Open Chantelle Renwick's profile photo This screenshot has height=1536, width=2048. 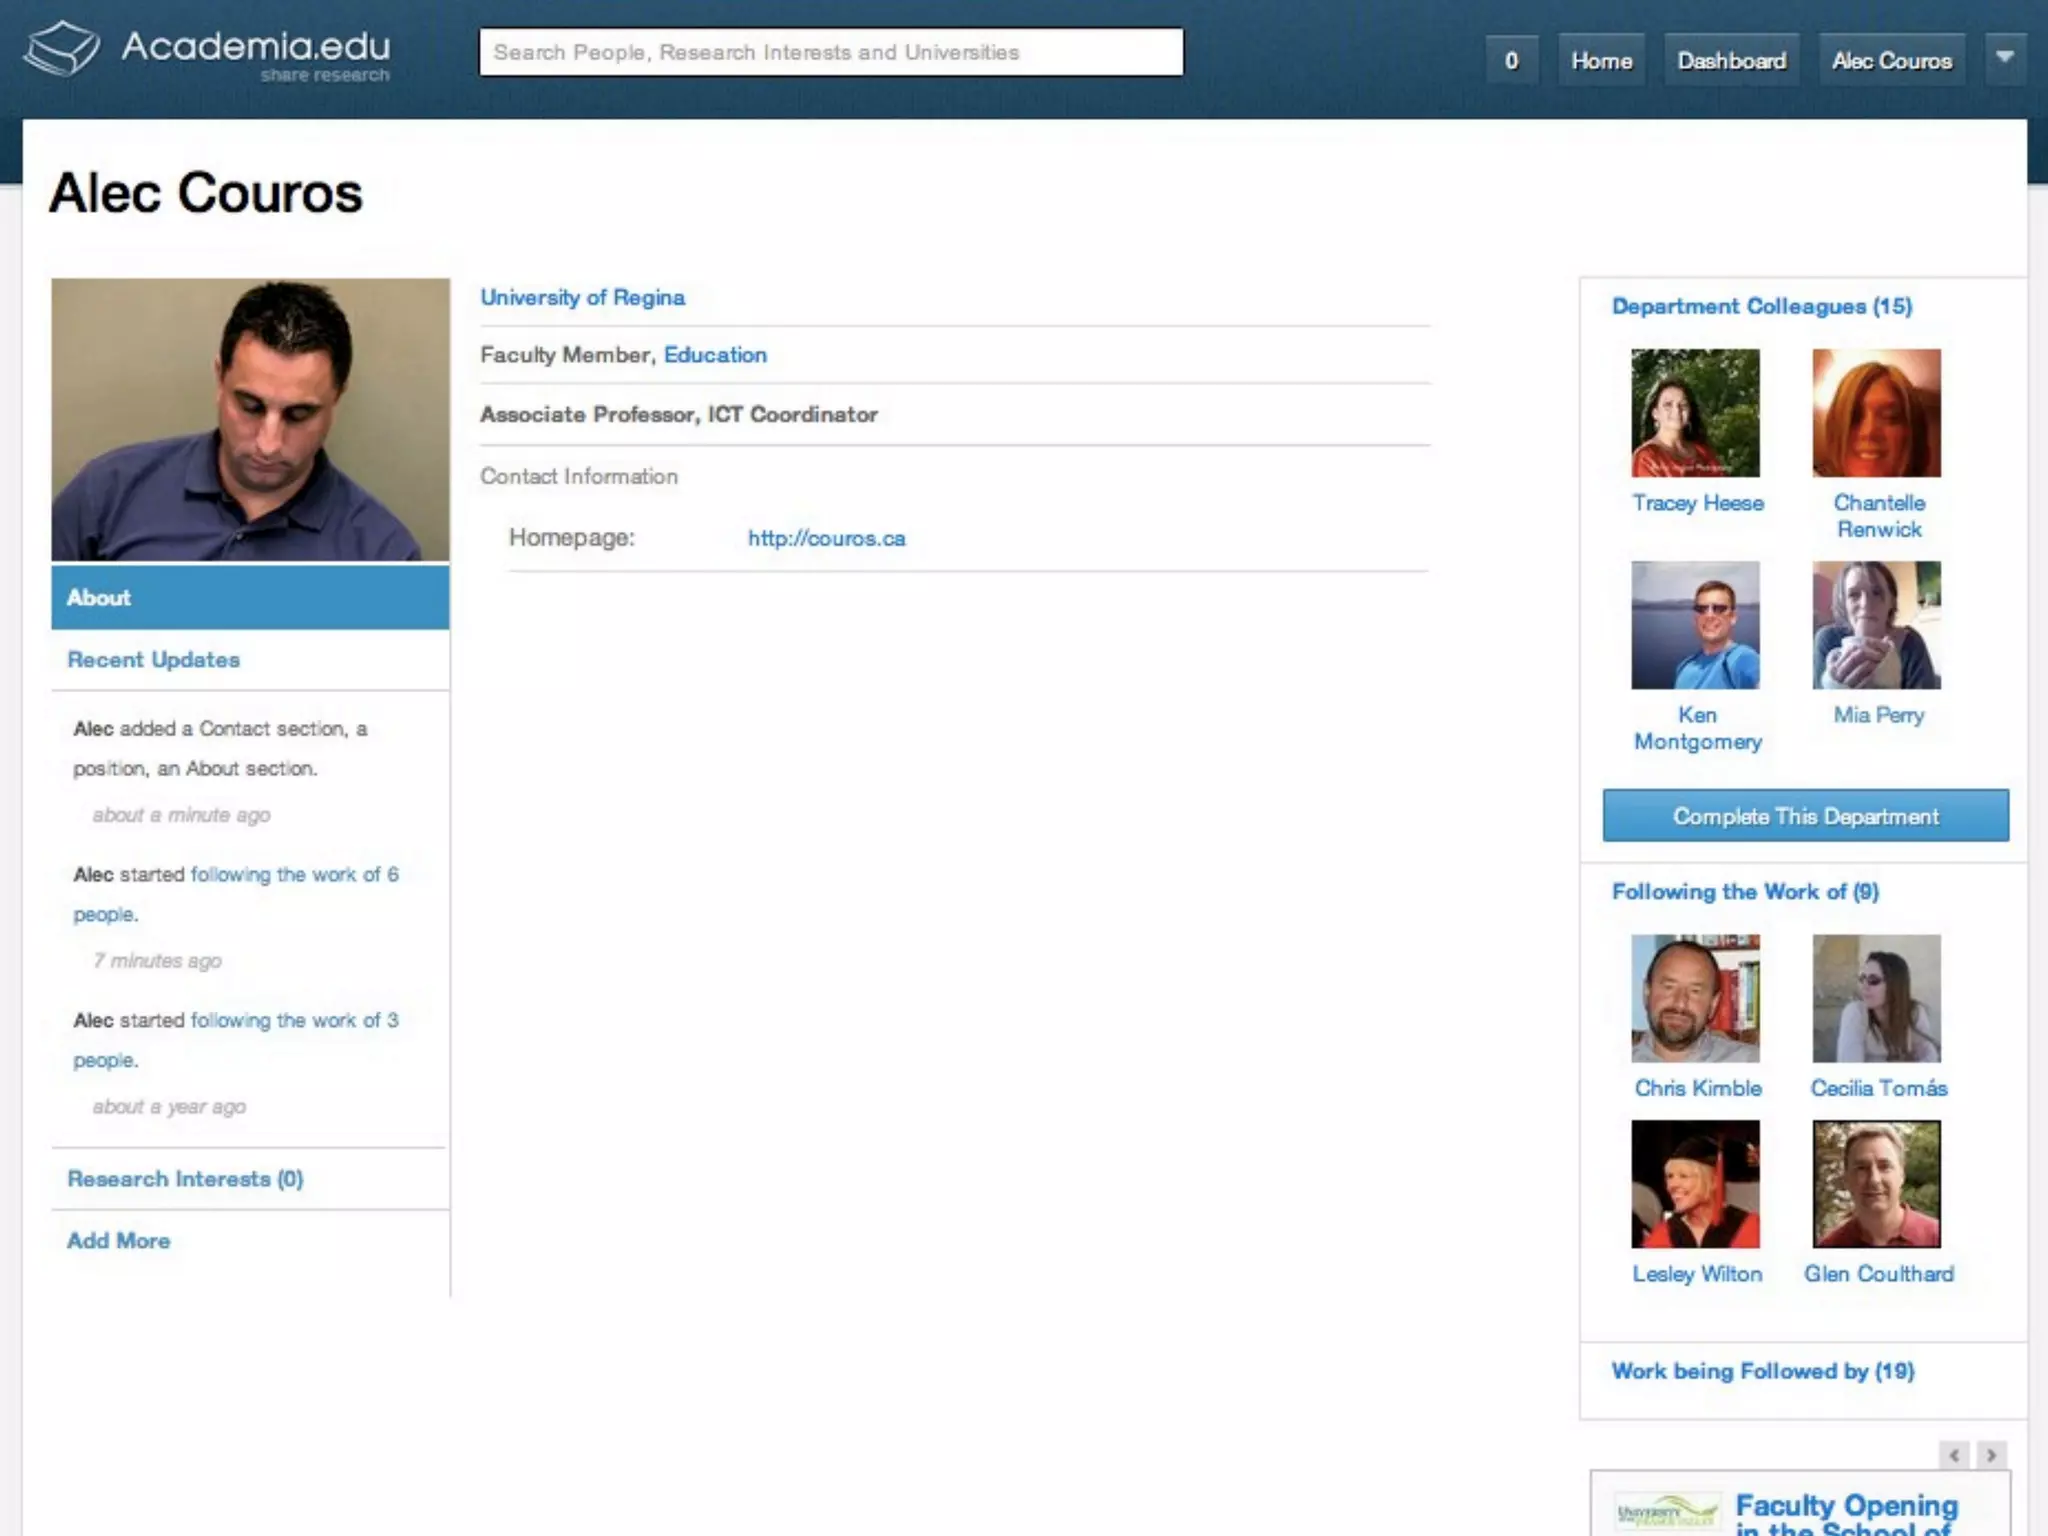[1876, 413]
